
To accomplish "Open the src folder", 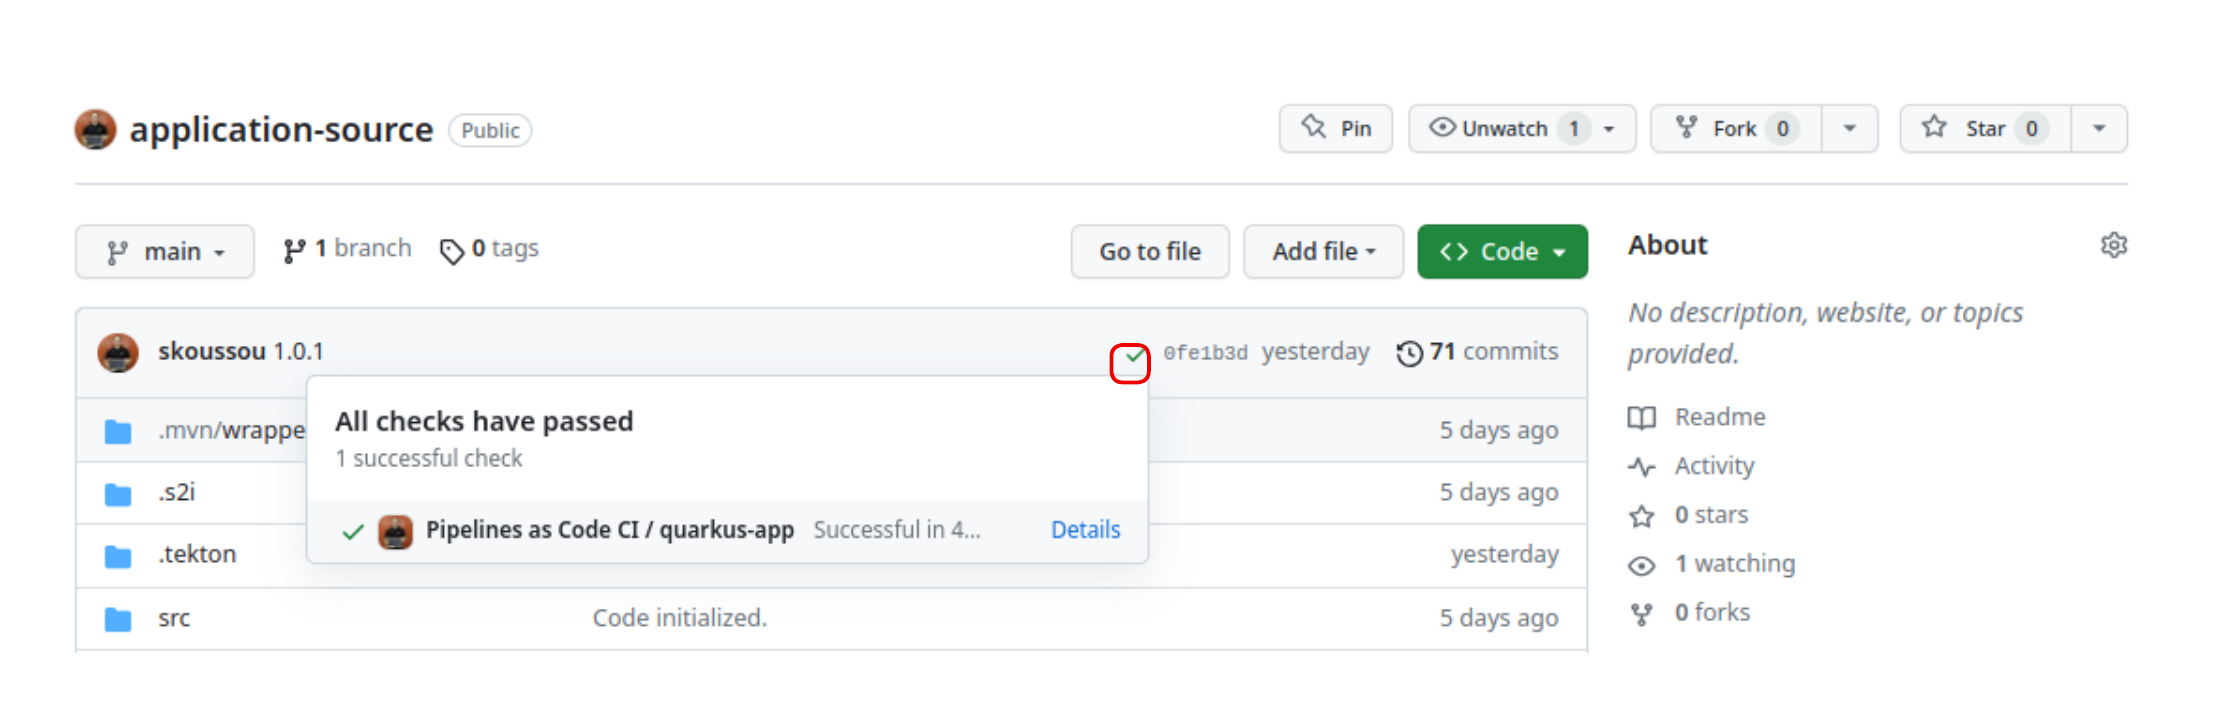I will tap(174, 618).
